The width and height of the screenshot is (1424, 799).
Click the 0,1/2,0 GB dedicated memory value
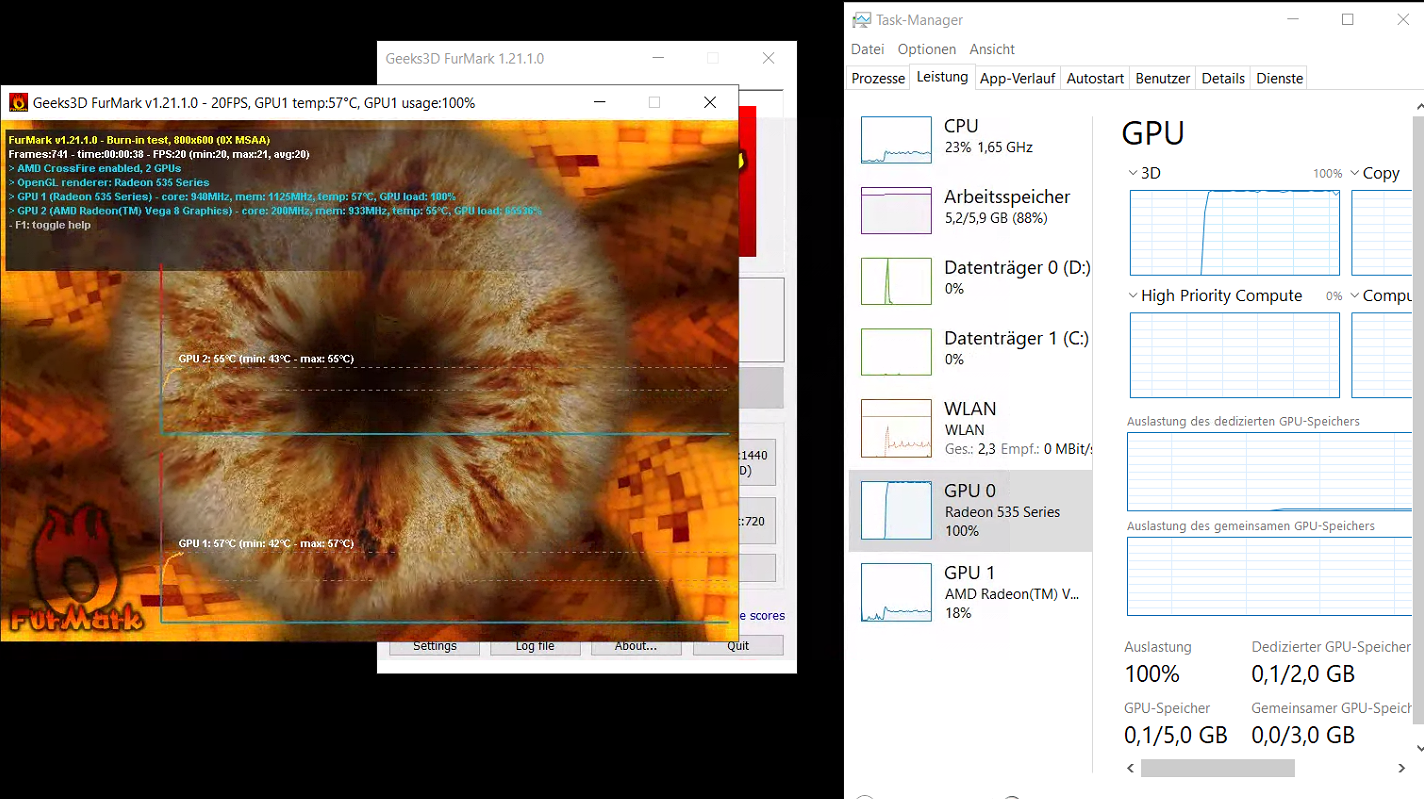click(1303, 674)
